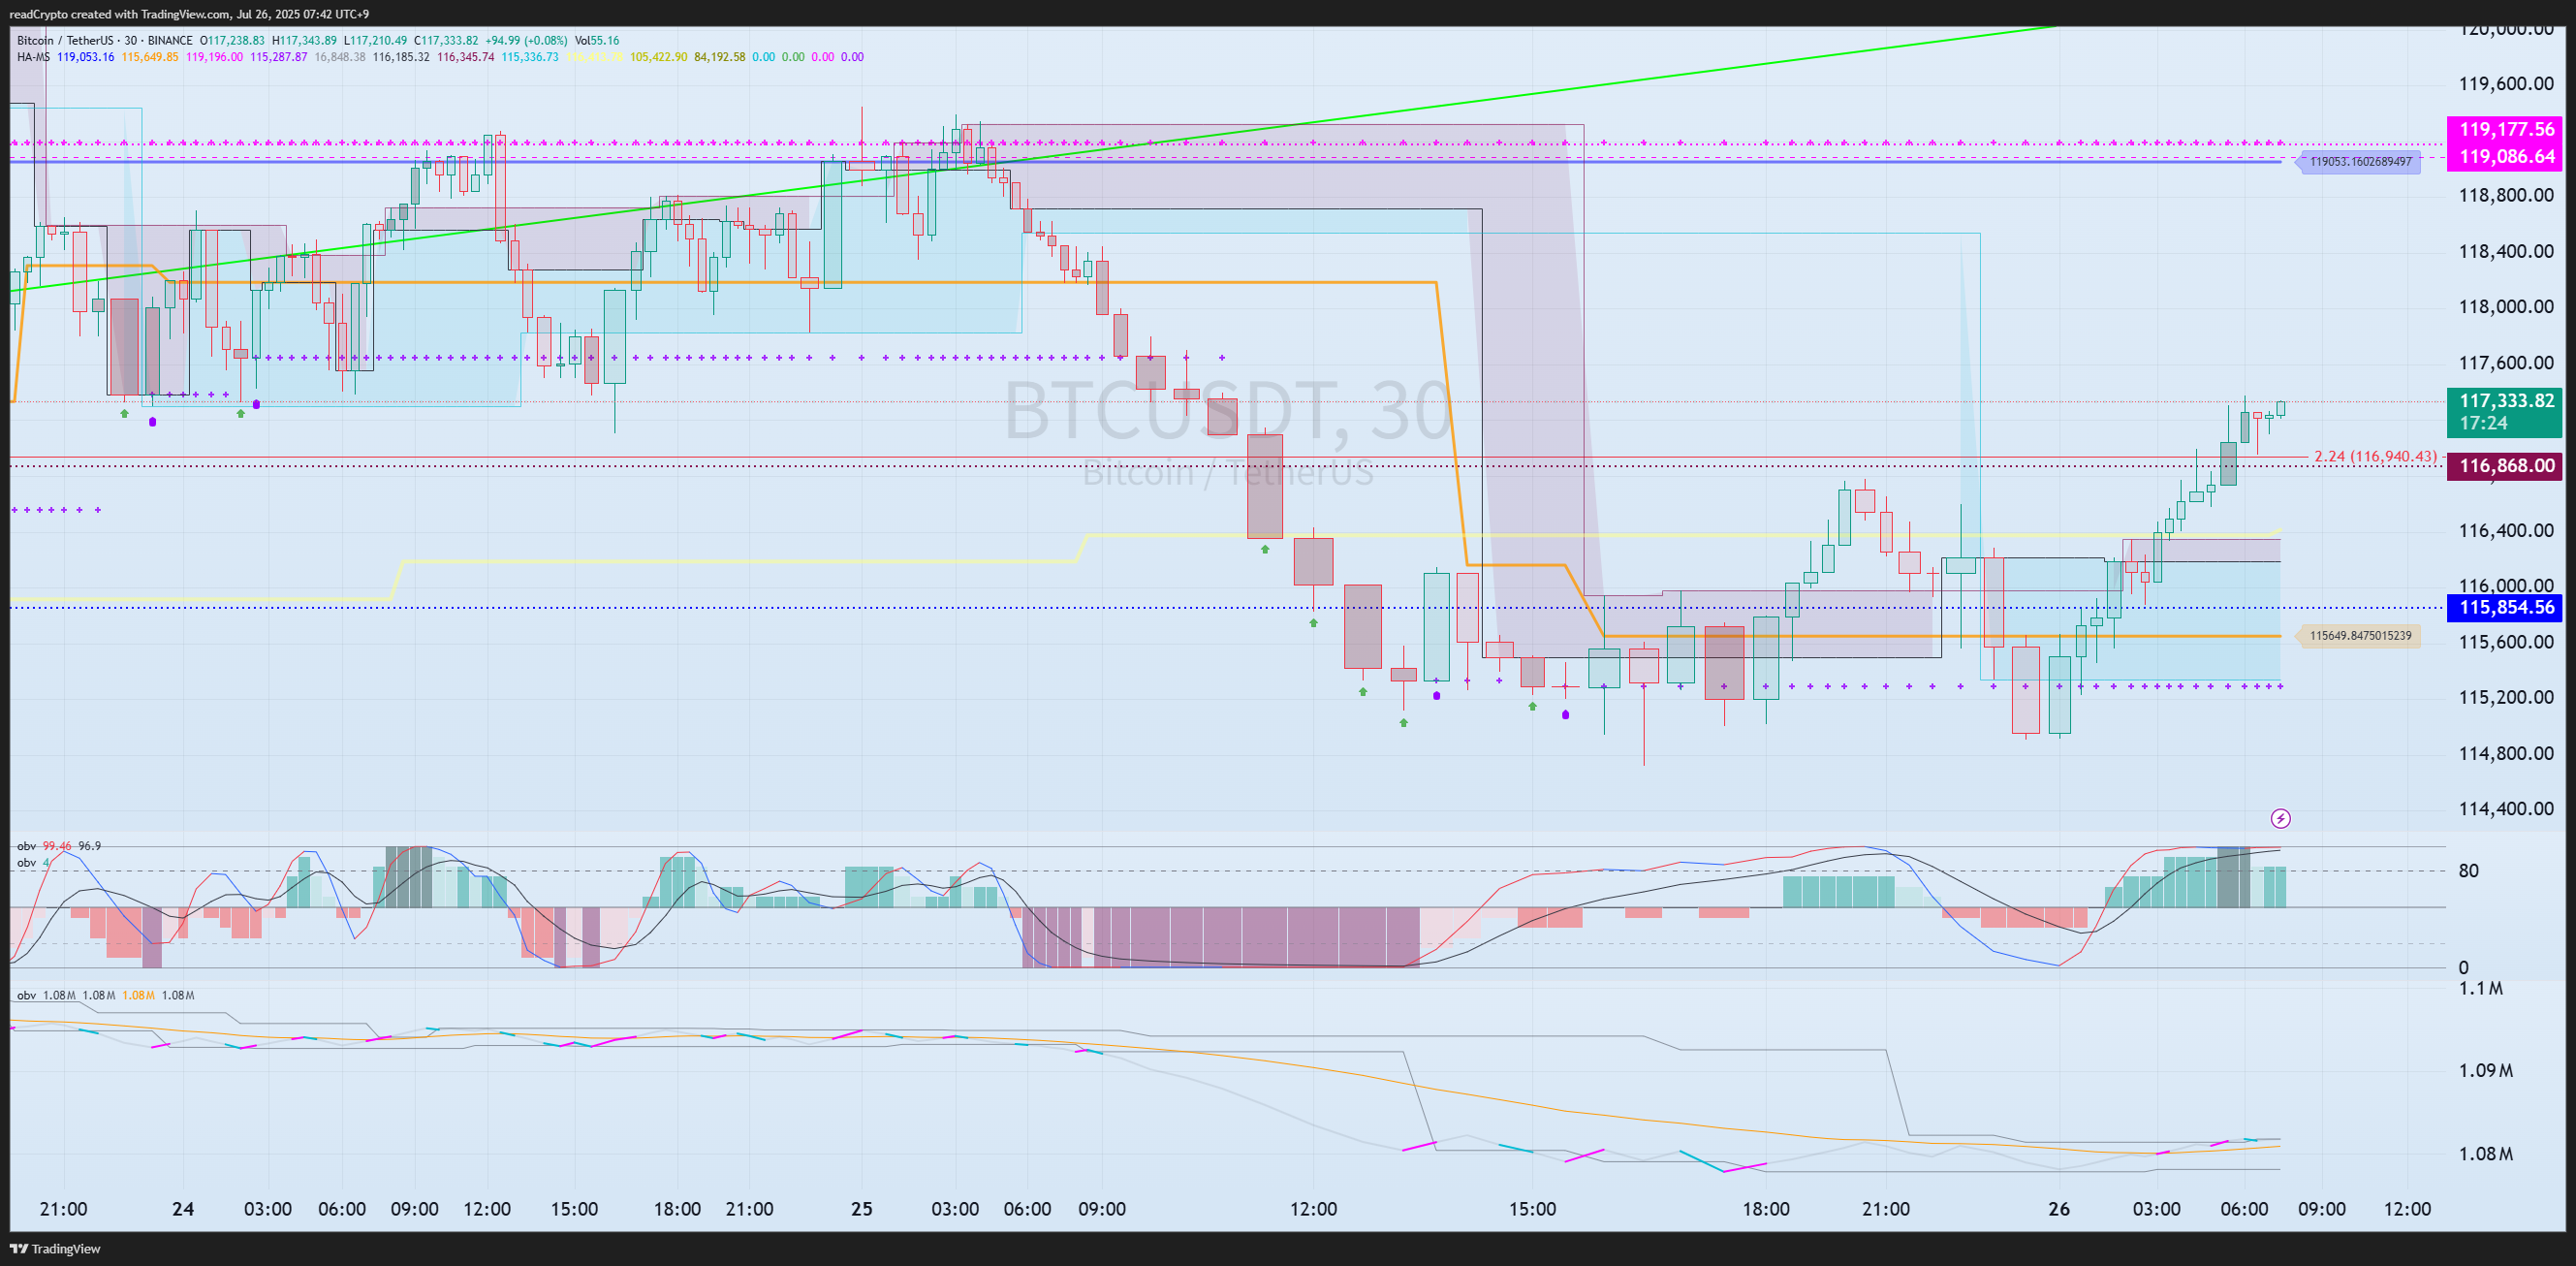Viewport: 2576px width, 1266px height.
Task: Click the 114,400.00 price axis label
Action: coord(2505,809)
